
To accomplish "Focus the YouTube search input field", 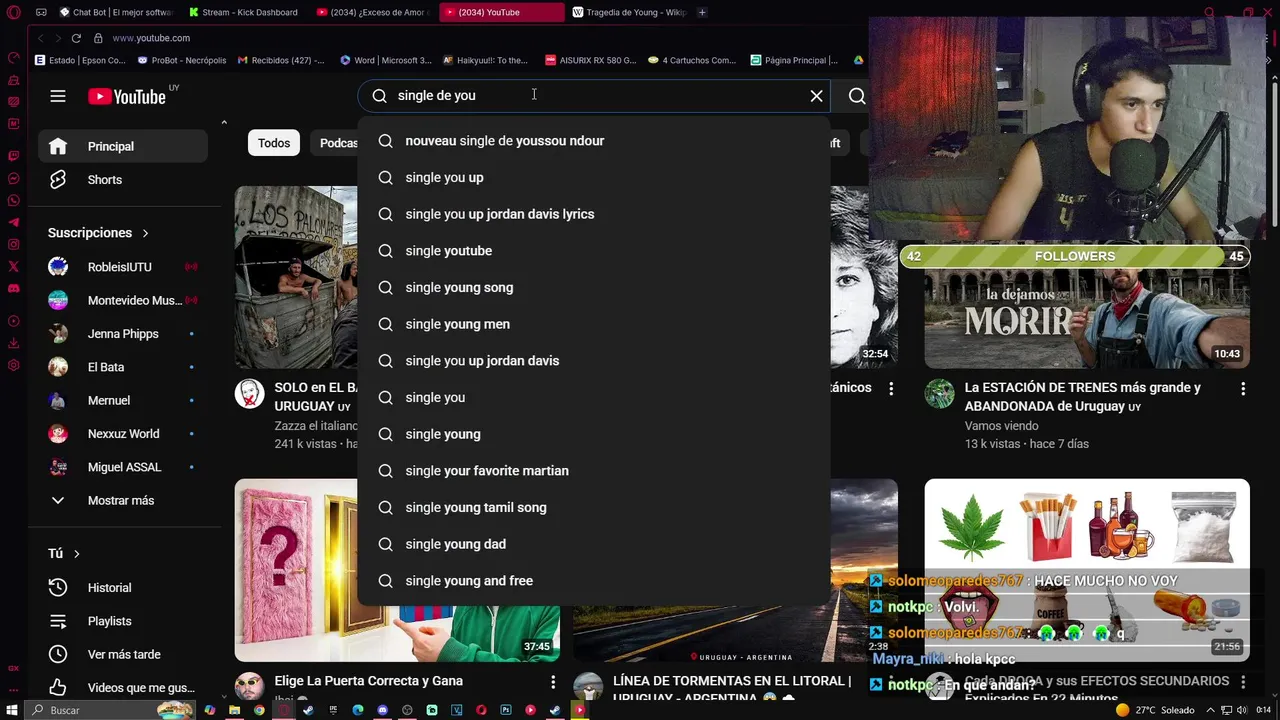I will click(595, 96).
